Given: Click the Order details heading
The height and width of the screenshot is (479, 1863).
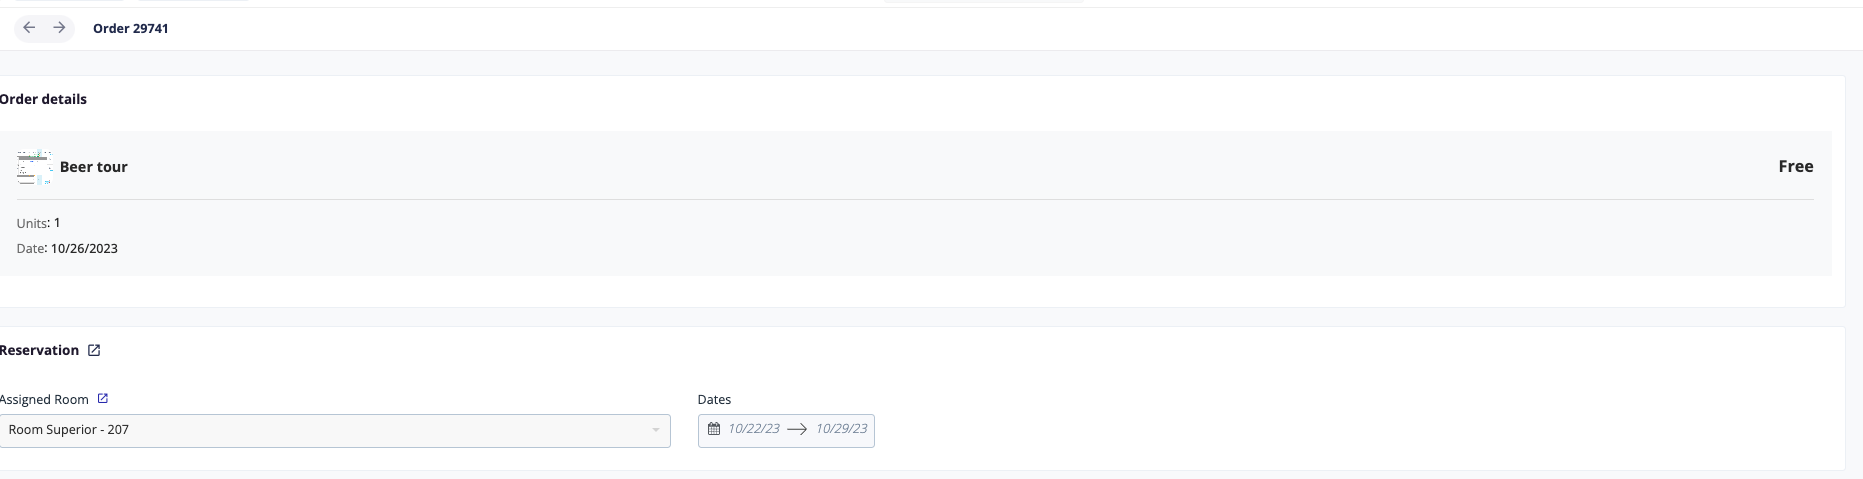Looking at the screenshot, I should coord(43,99).
